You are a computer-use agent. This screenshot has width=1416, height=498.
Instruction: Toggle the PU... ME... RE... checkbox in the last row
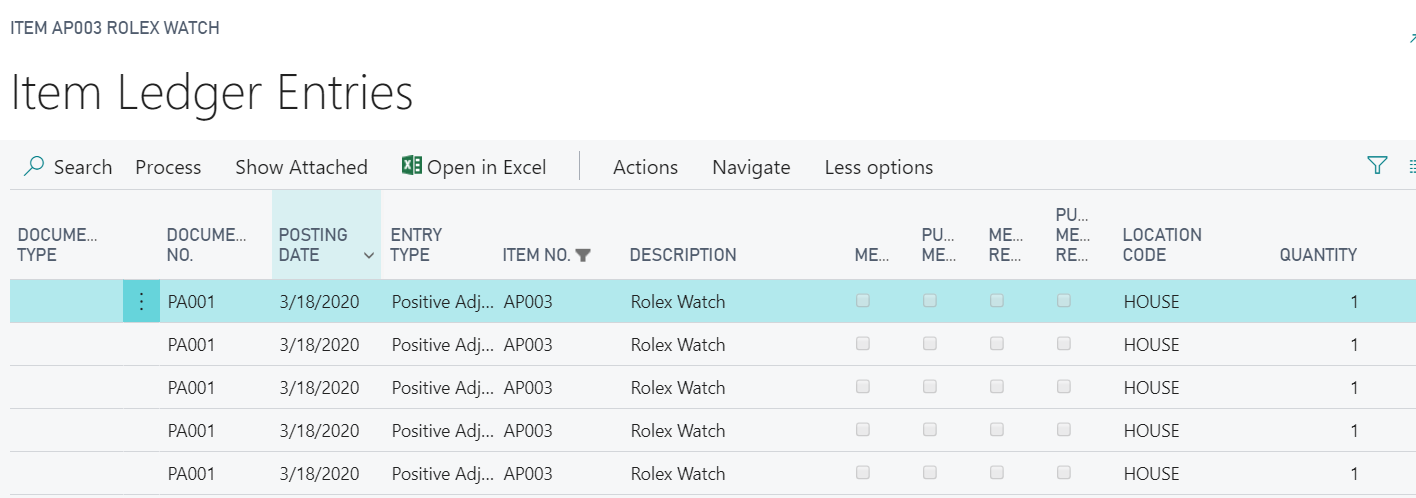point(1064,472)
